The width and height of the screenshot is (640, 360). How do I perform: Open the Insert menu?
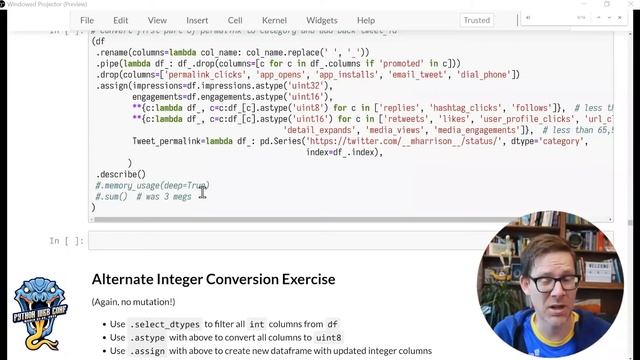point(197,20)
